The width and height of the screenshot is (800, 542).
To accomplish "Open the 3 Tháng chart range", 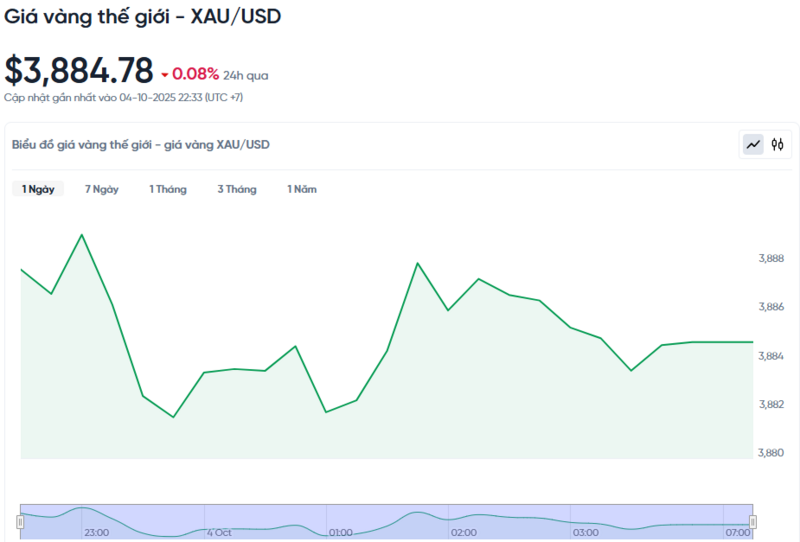I will coord(237,189).
